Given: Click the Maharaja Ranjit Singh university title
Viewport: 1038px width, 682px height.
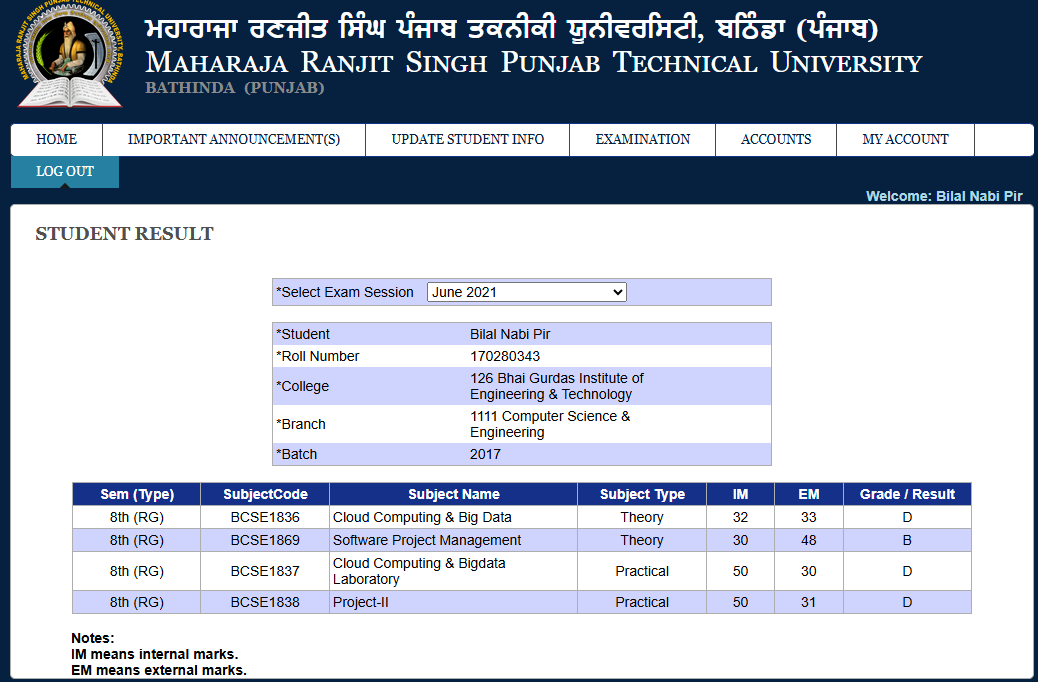Looking at the screenshot, I should (x=533, y=63).
